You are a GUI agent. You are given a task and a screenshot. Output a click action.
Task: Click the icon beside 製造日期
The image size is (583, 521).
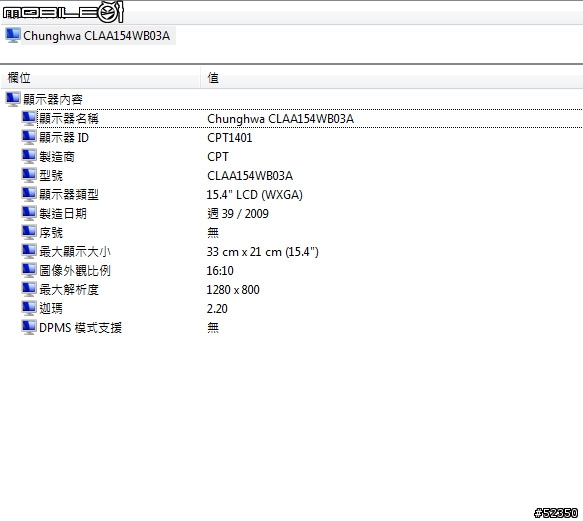(x=29, y=213)
